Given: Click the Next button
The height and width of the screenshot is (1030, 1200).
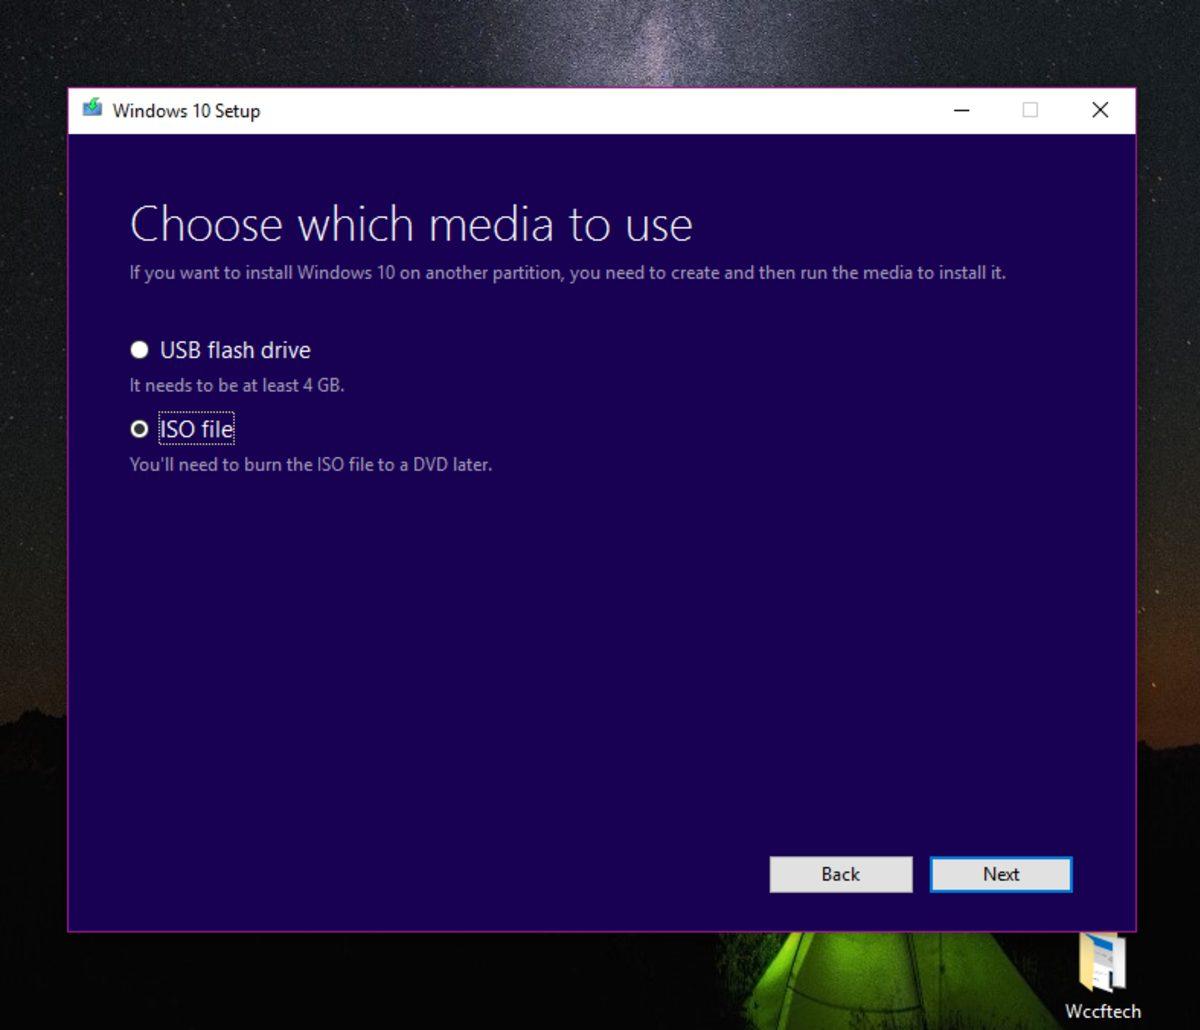Looking at the screenshot, I should click(1000, 874).
